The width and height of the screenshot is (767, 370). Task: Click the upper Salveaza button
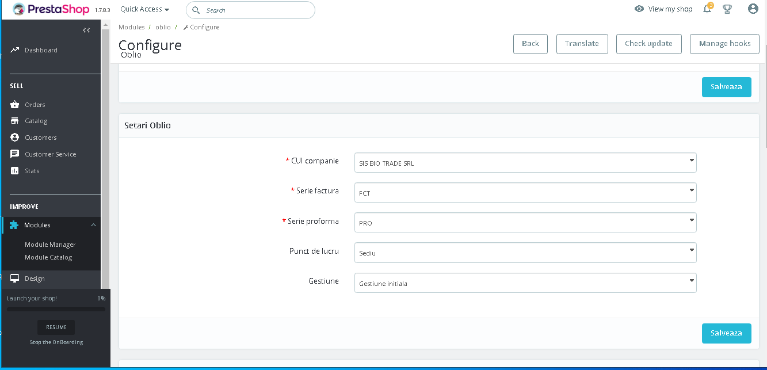click(x=726, y=87)
